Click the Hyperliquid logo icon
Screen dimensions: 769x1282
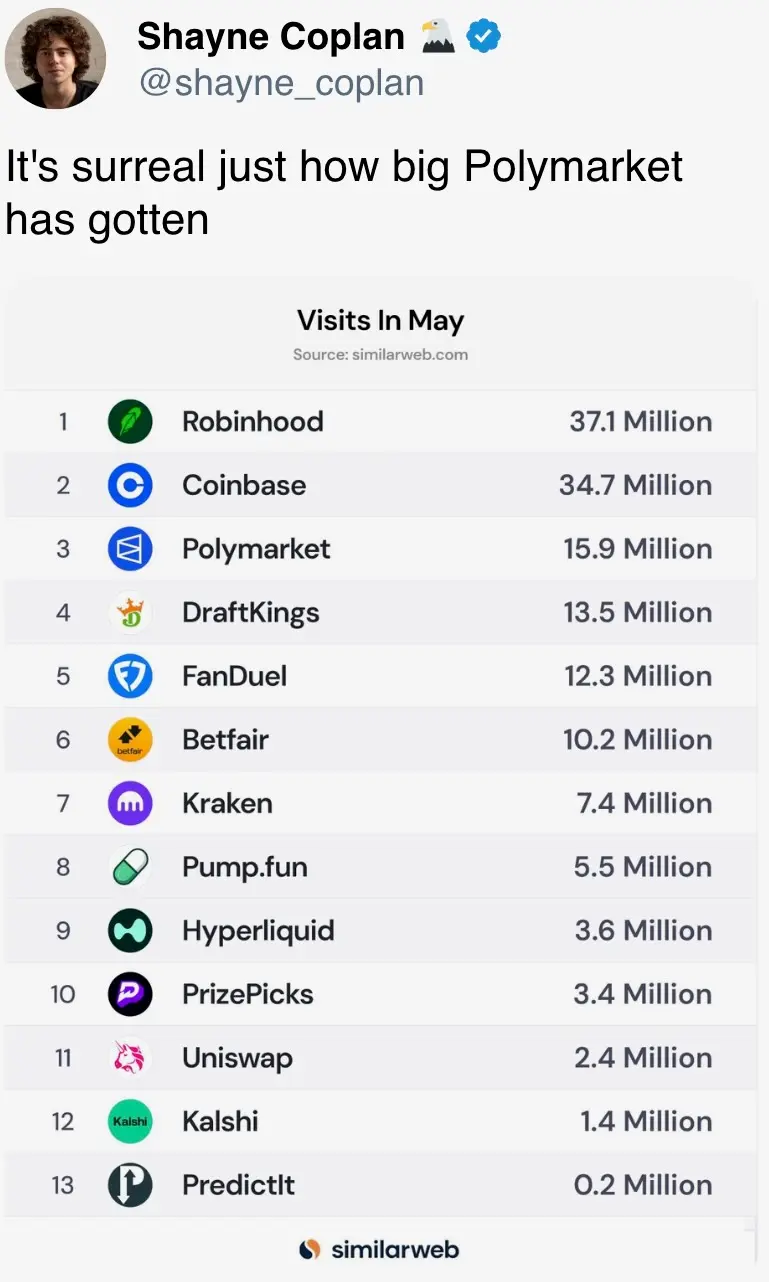pyautogui.click(x=130, y=931)
